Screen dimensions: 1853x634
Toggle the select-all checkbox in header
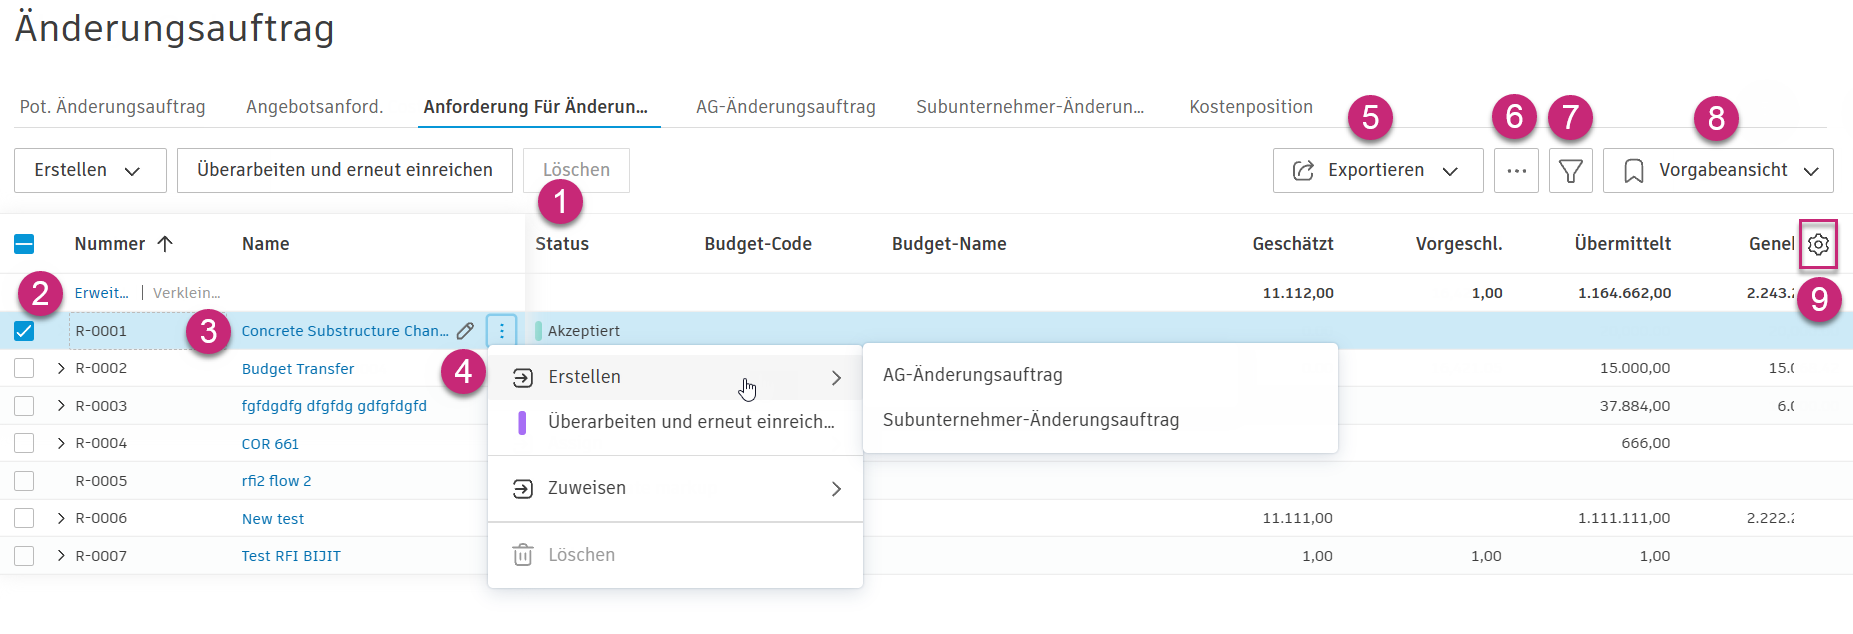(x=24, y=244)
